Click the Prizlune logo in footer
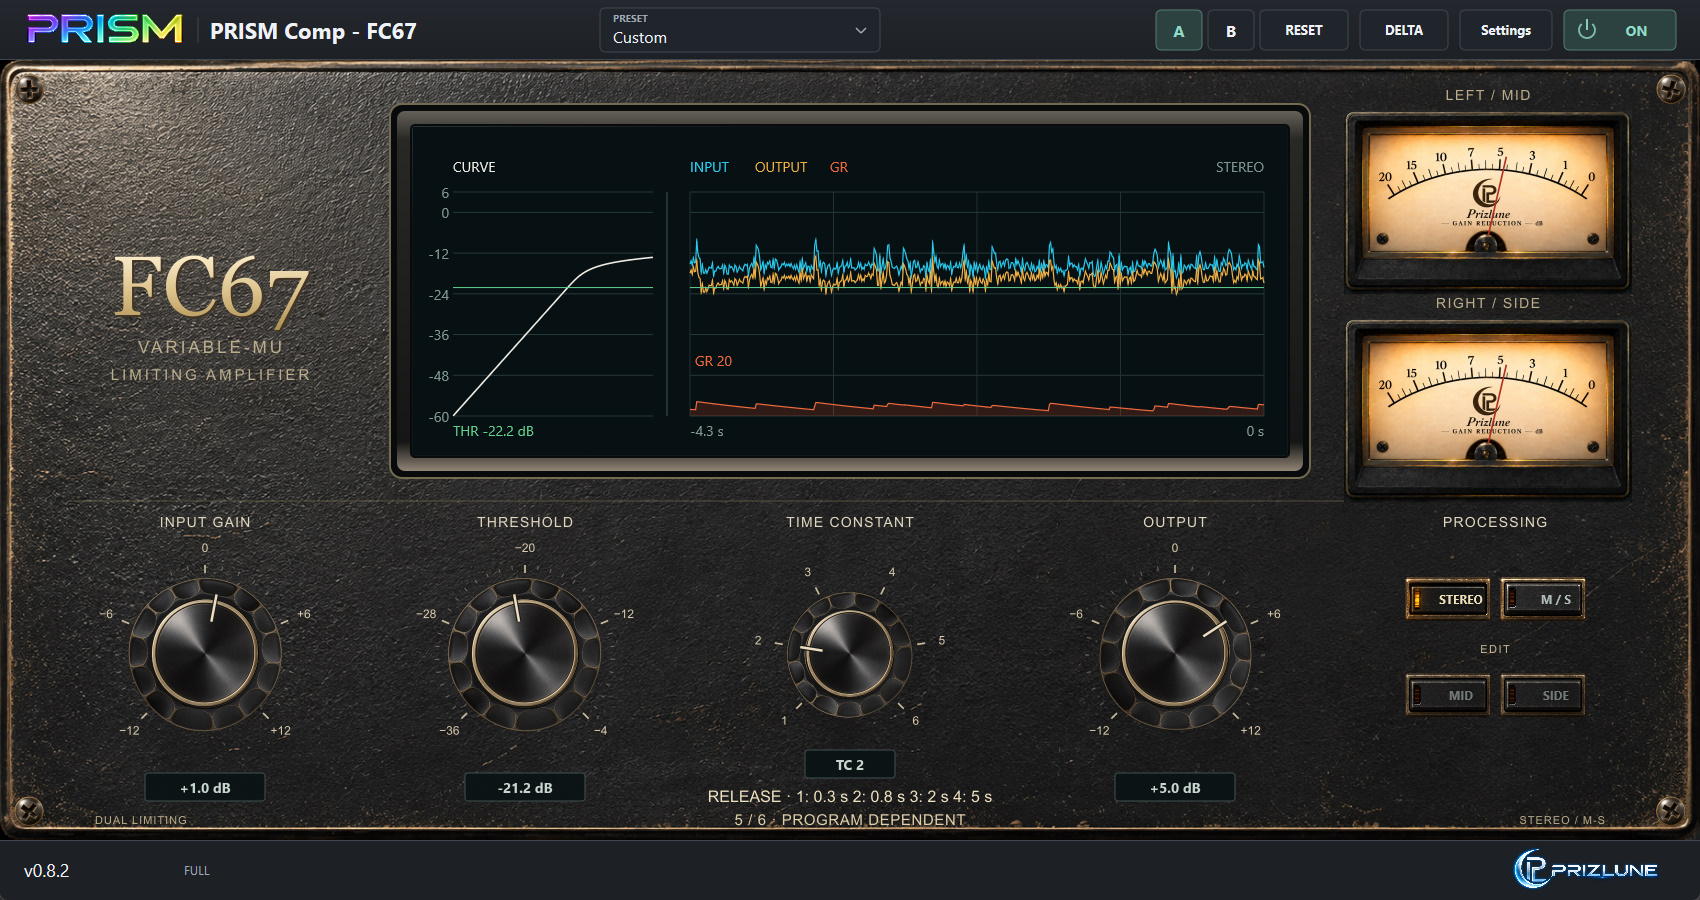The image size is (1700, 900). click(x=1586, y=869)
